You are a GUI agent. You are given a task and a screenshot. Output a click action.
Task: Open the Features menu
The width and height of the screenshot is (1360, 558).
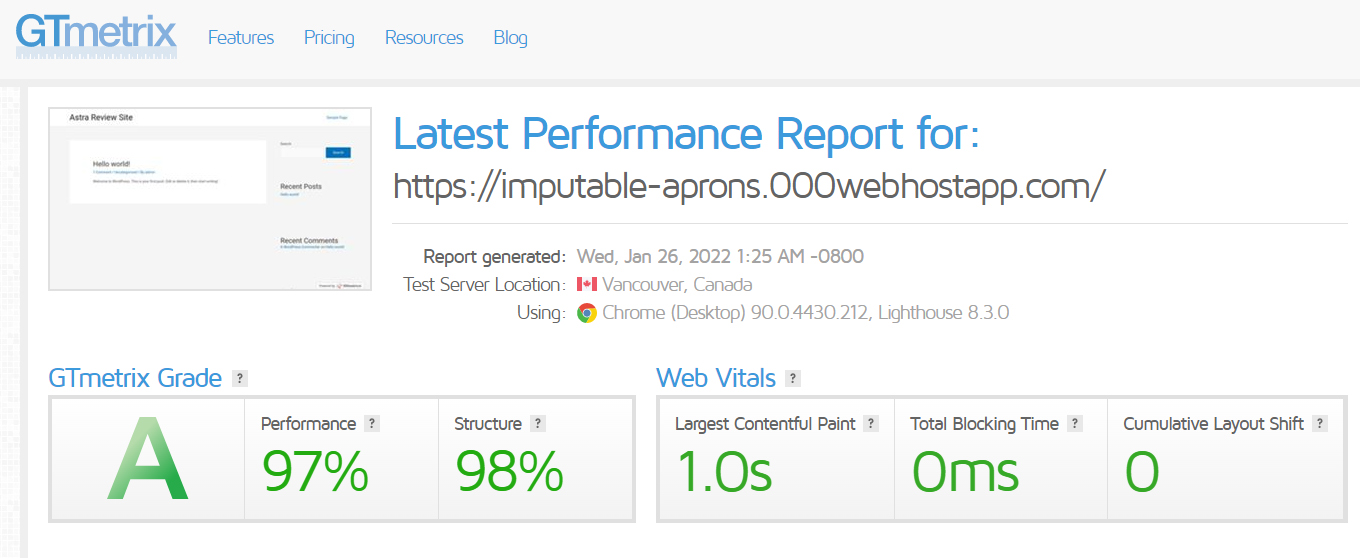[x=241, y=38]
